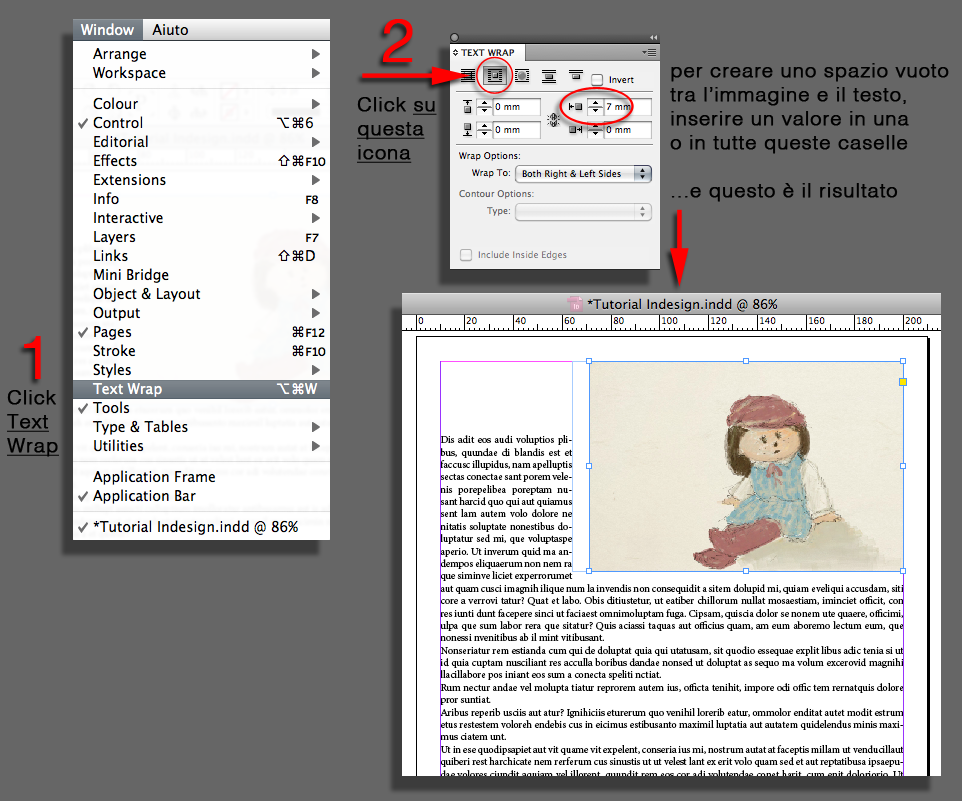Check Include Inside Edges
The width and height of the screenshot is (962, 801).
pyautogui.click(x=465, y=255)
